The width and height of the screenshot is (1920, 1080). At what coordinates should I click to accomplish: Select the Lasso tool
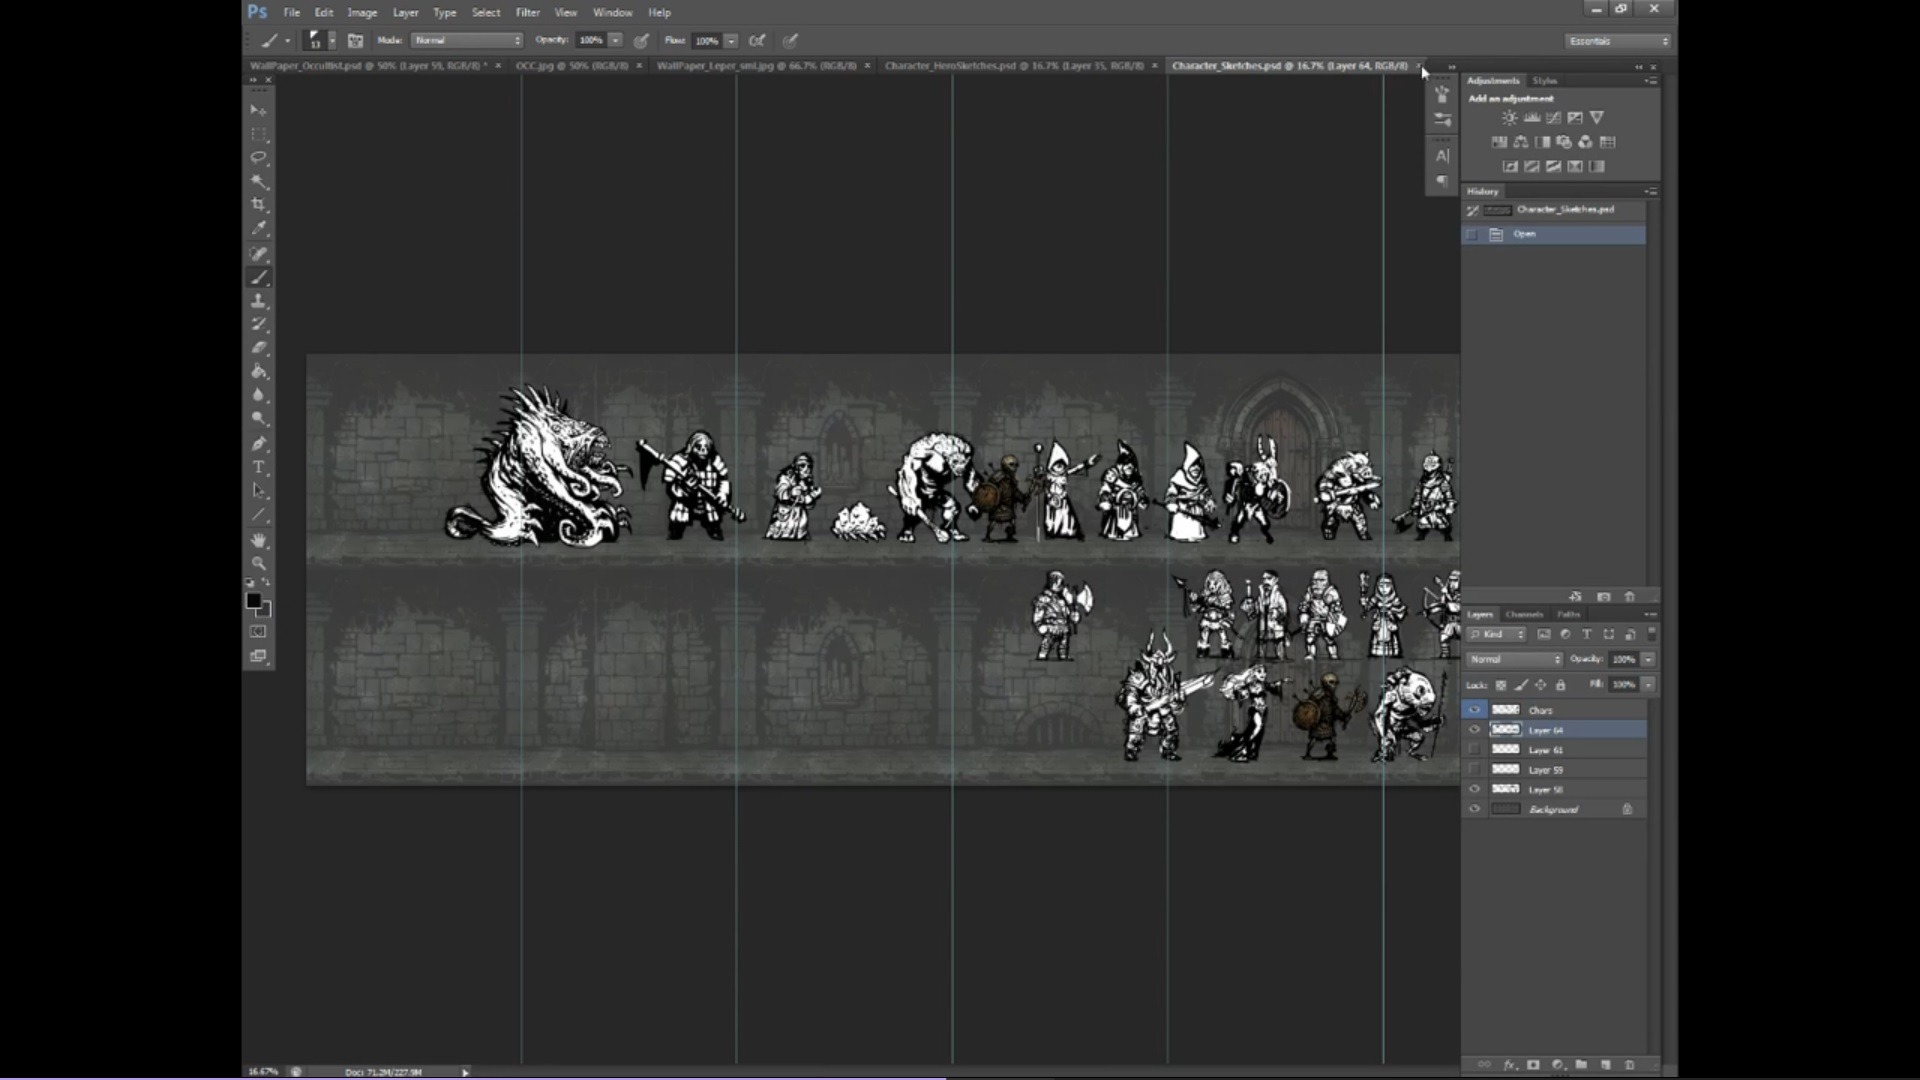(259, 158)
